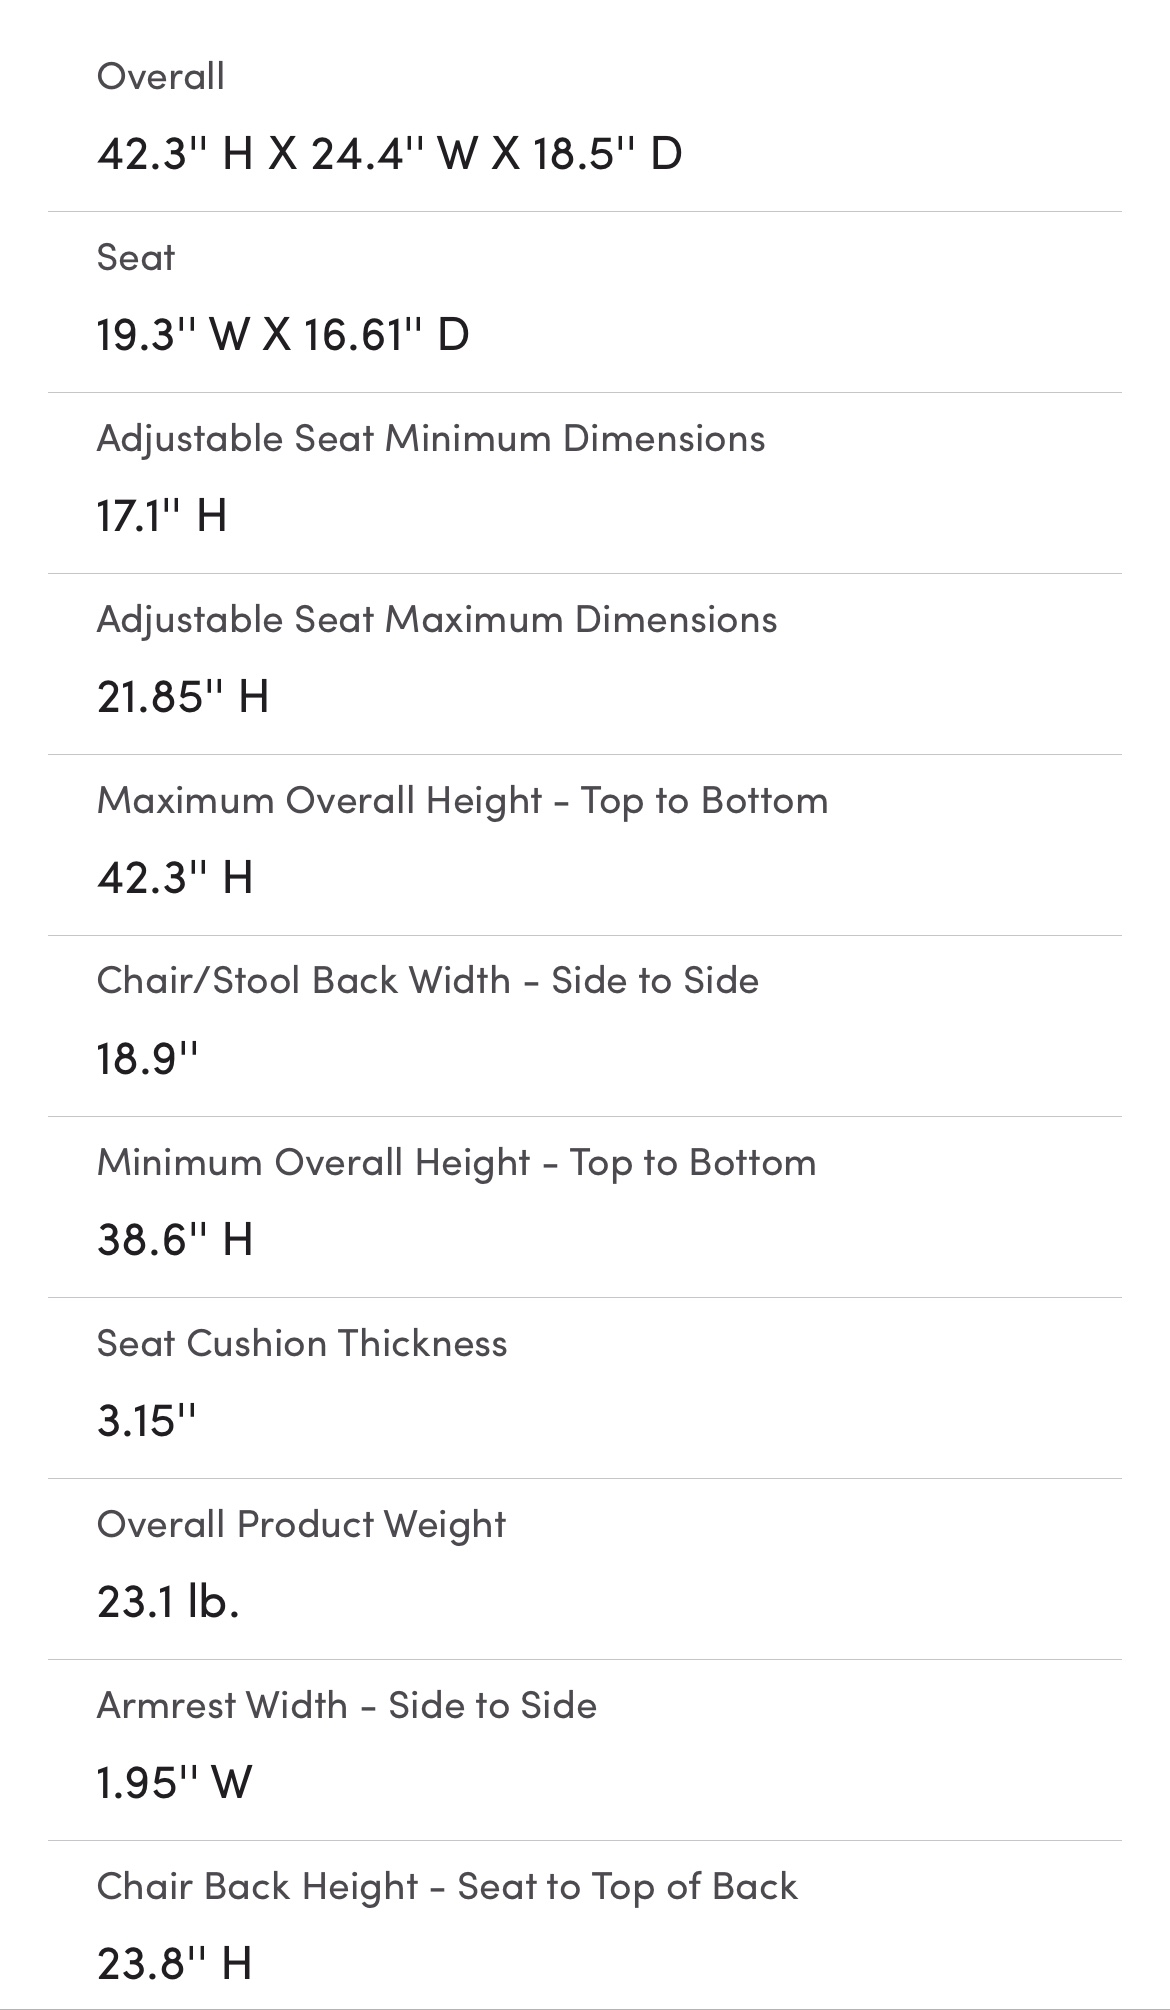Select the 17.1'' H value
The width and height of the screenshot is (1170, 2010).
point(162,516)
